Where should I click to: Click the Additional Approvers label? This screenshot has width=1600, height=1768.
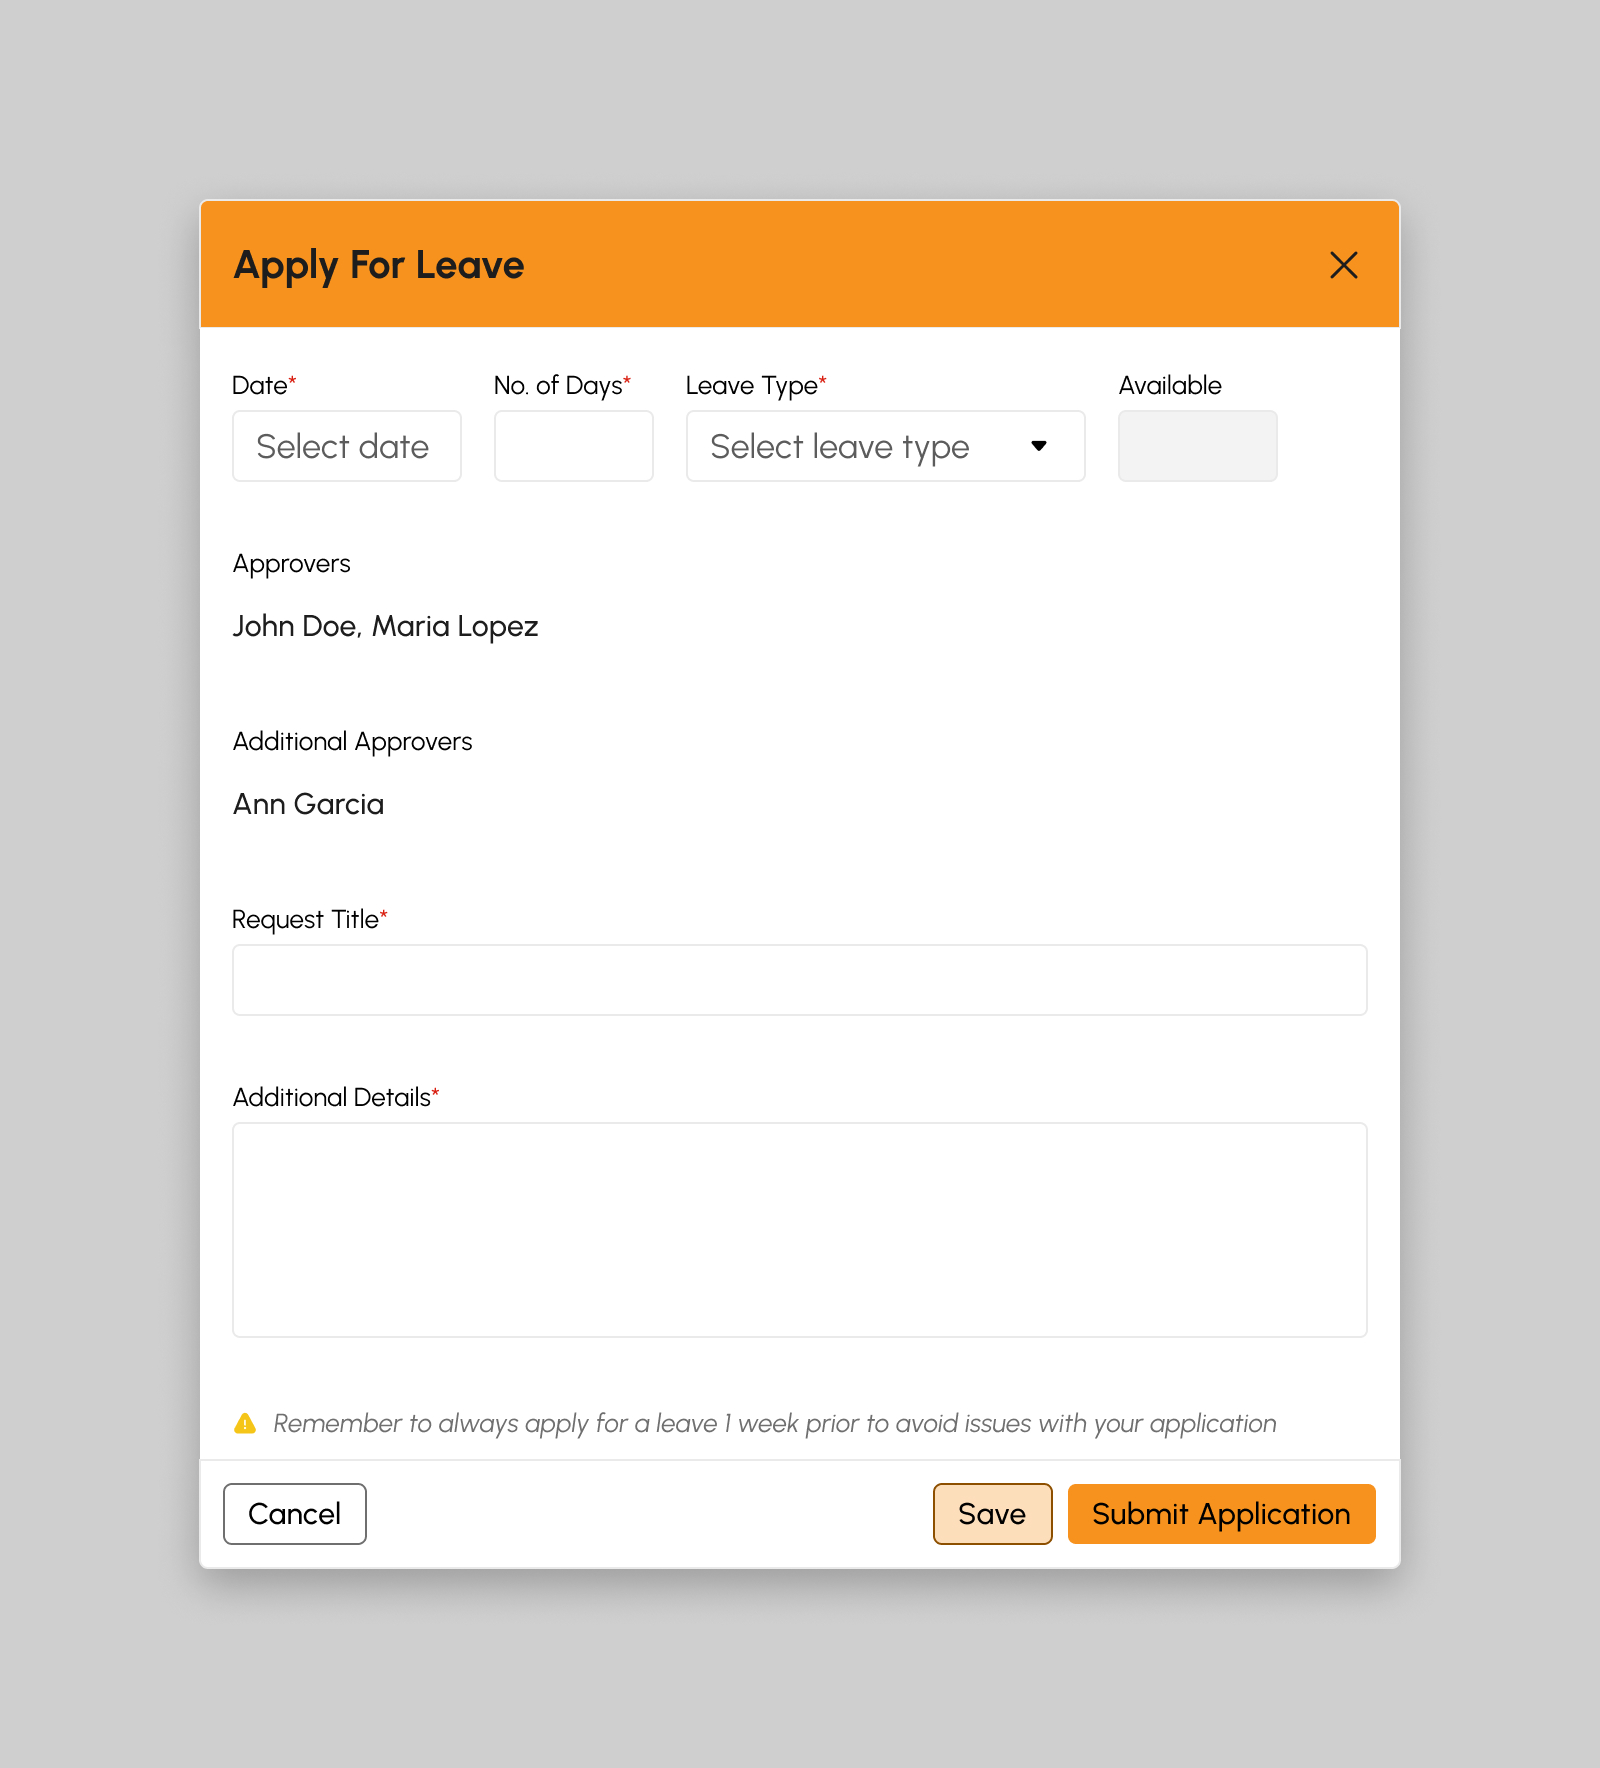(x=352, y=742)
